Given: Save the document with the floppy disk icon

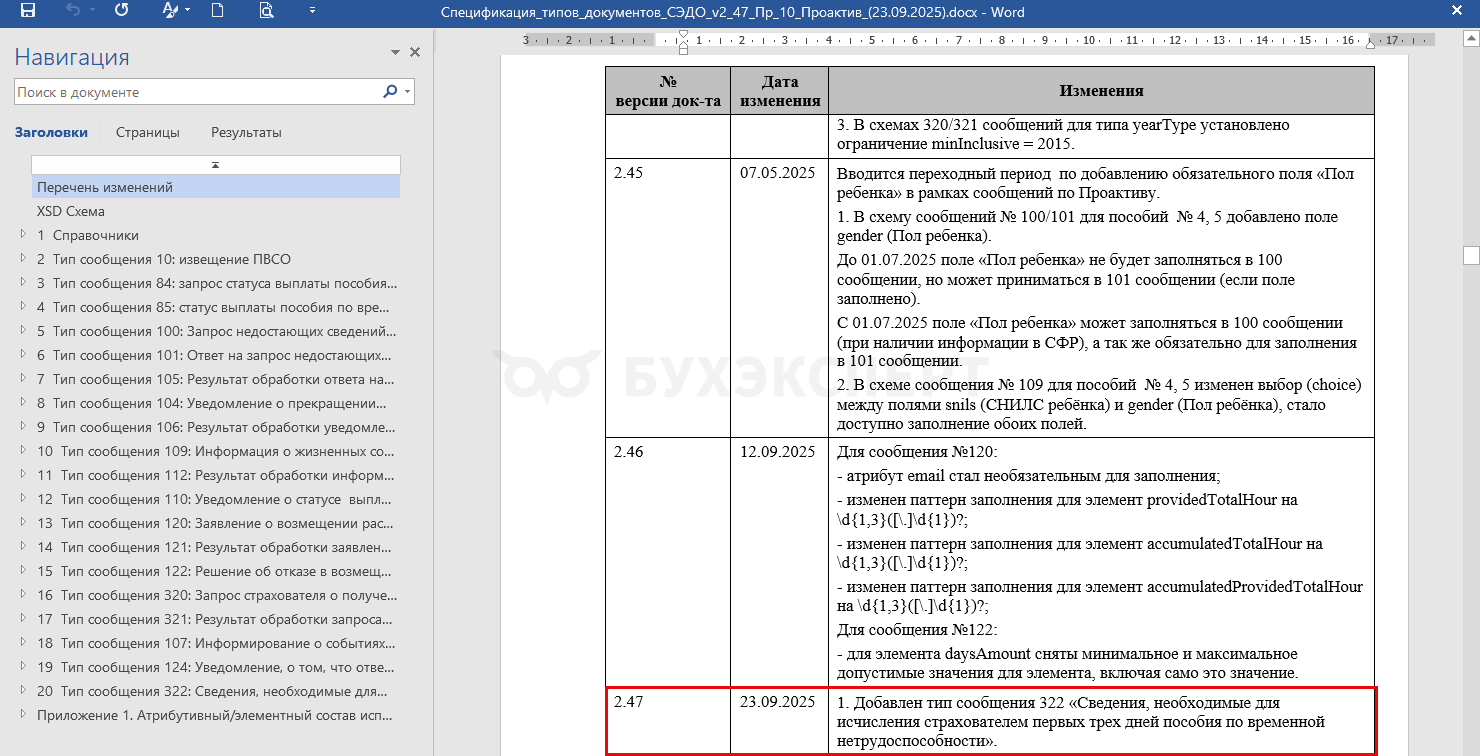Looking at the screenshot, I should point(27,11).
